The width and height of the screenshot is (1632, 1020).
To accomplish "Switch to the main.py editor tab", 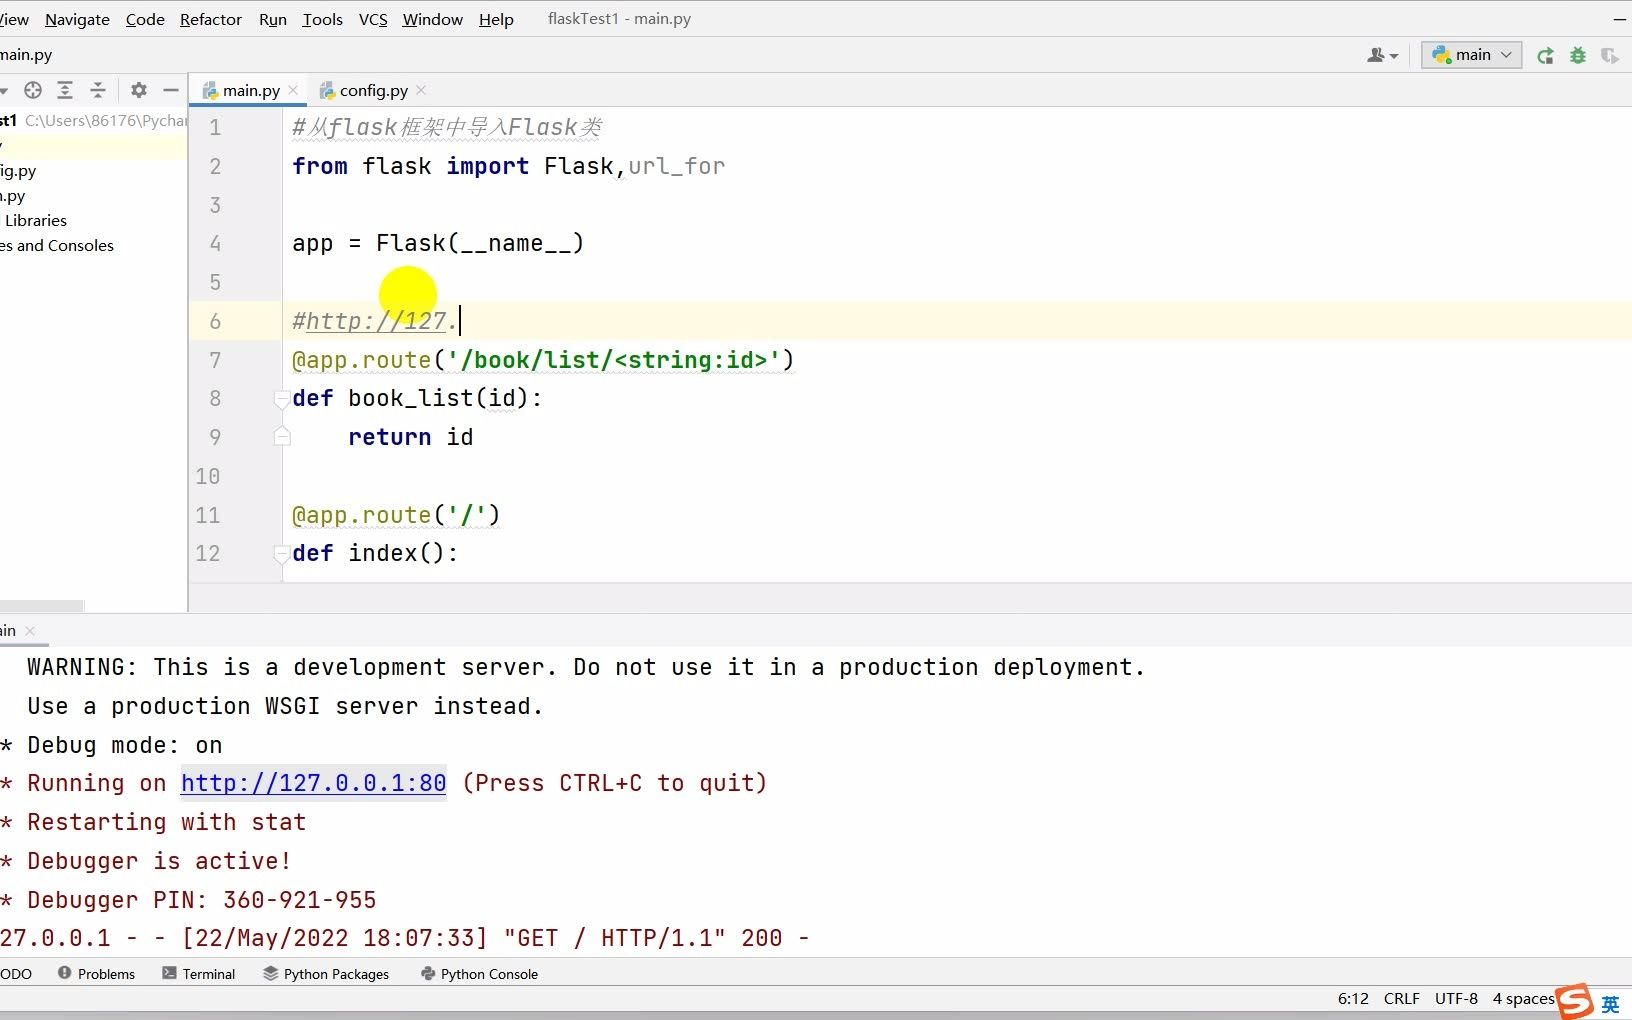I will 250,90.
